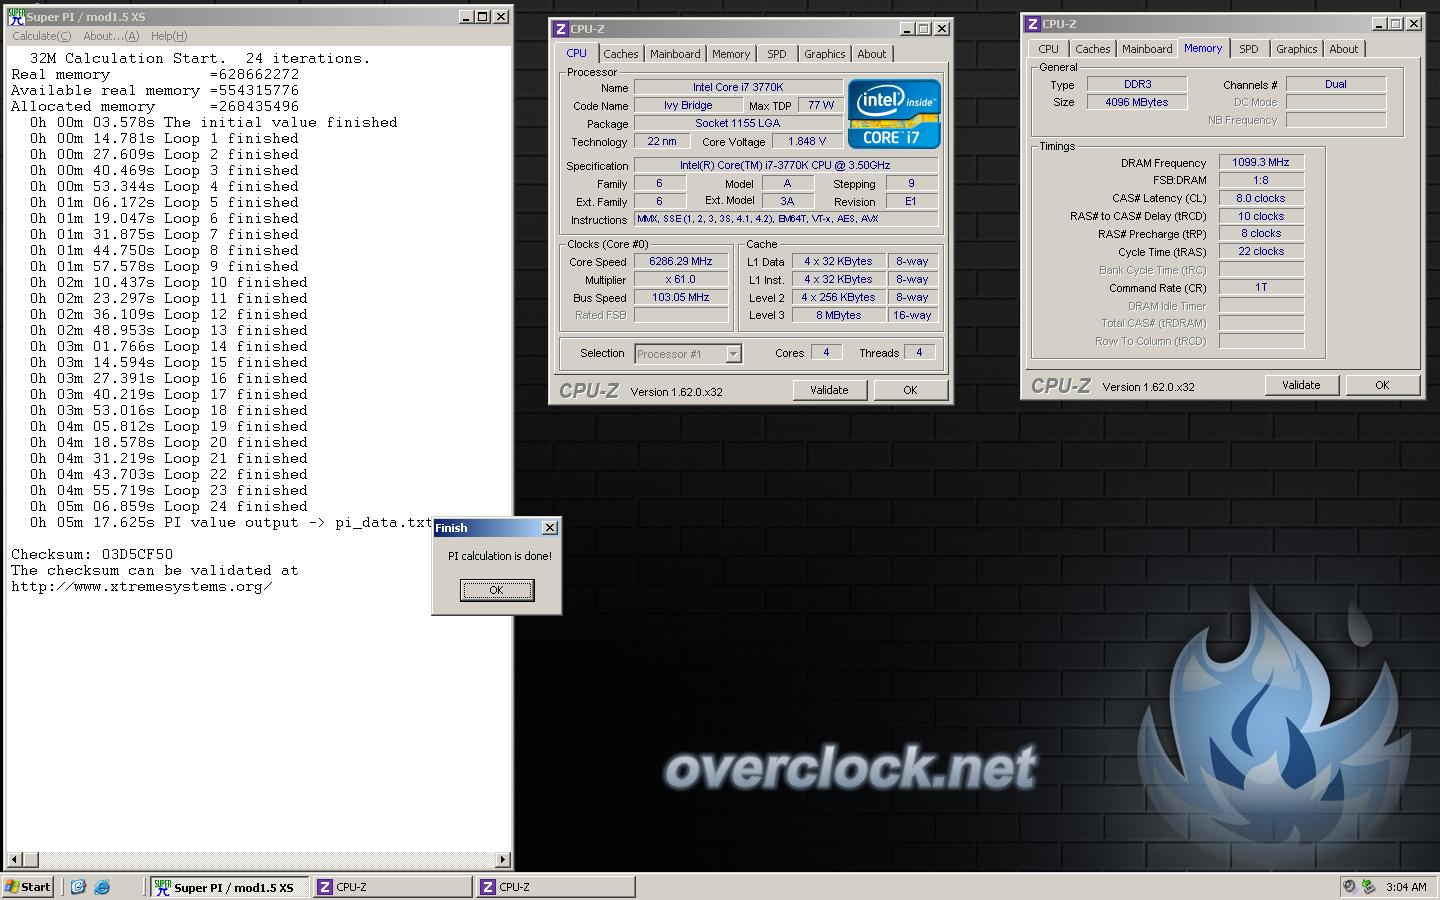Screen dimensions: 1440x900
Task: Click the Super PI title bar icon
Action: pos(16,17)
